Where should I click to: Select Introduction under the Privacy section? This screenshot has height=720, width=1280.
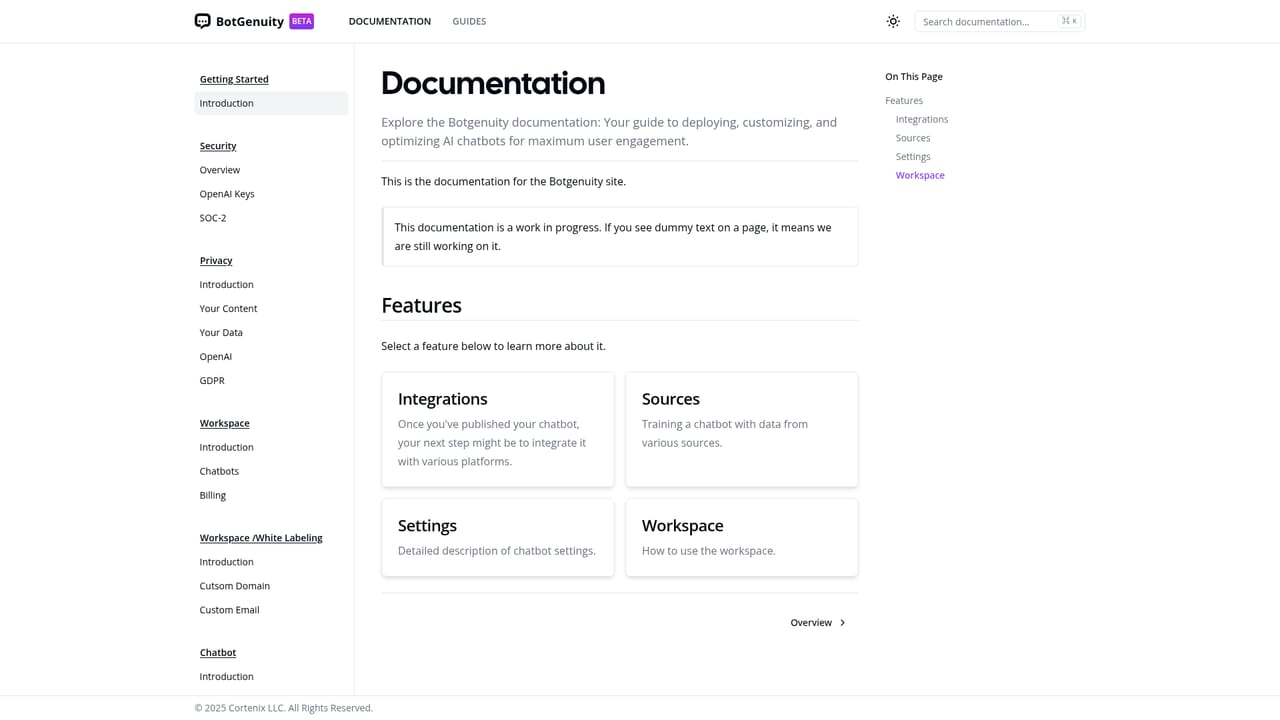(227, 285)
